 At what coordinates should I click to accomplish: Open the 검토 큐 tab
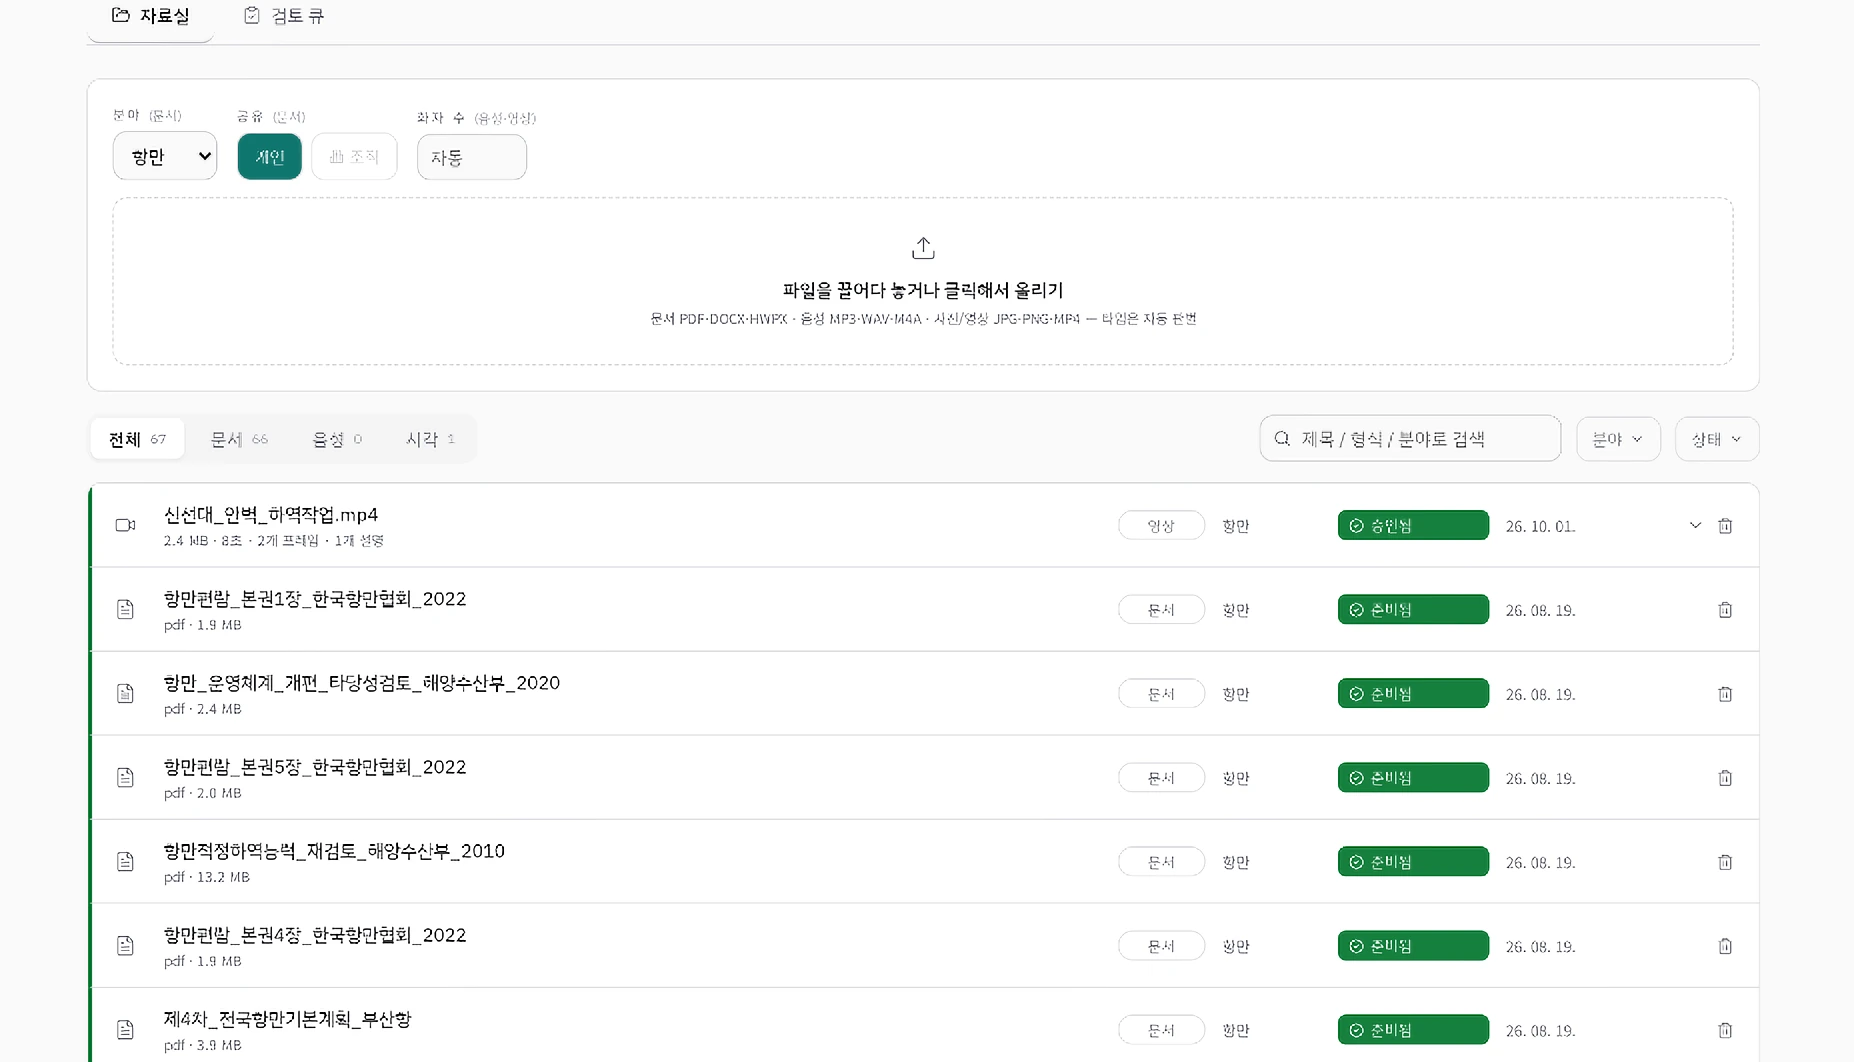[285, 16]
